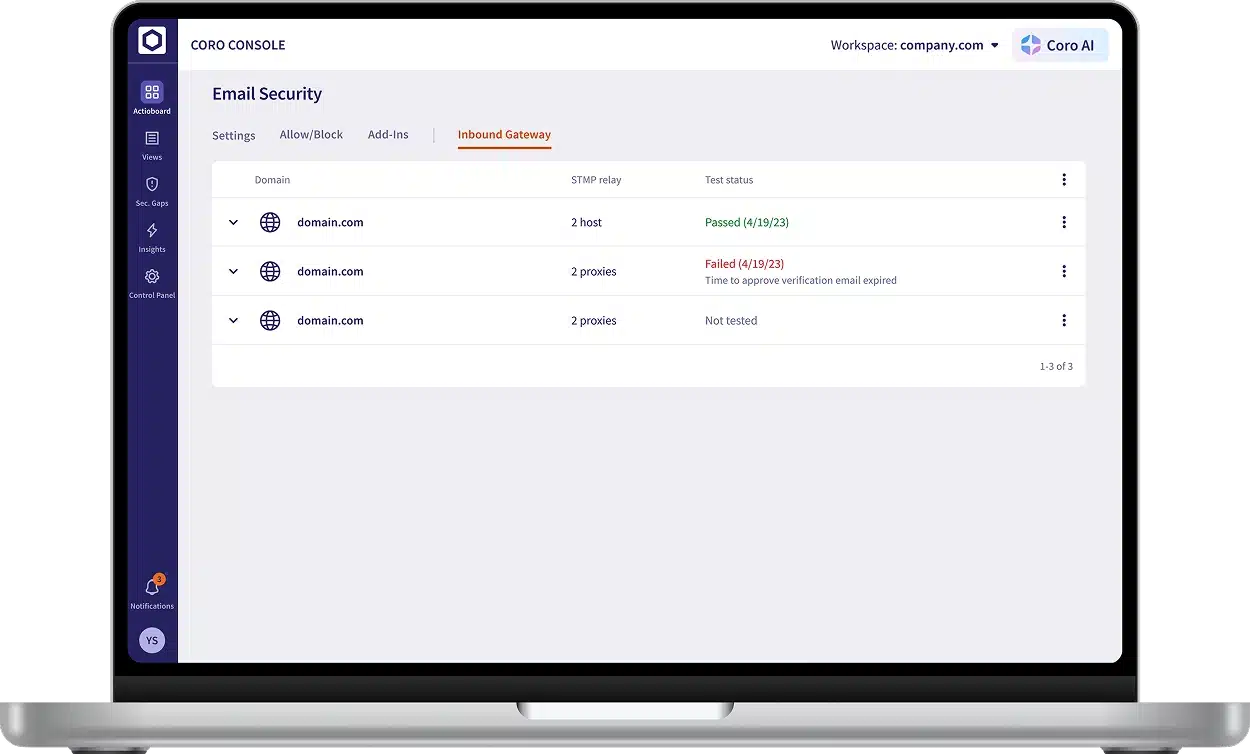Open the YS user avatar
Image resolution: width=1250 pixels, height=754 pixels.
(152, 641)
